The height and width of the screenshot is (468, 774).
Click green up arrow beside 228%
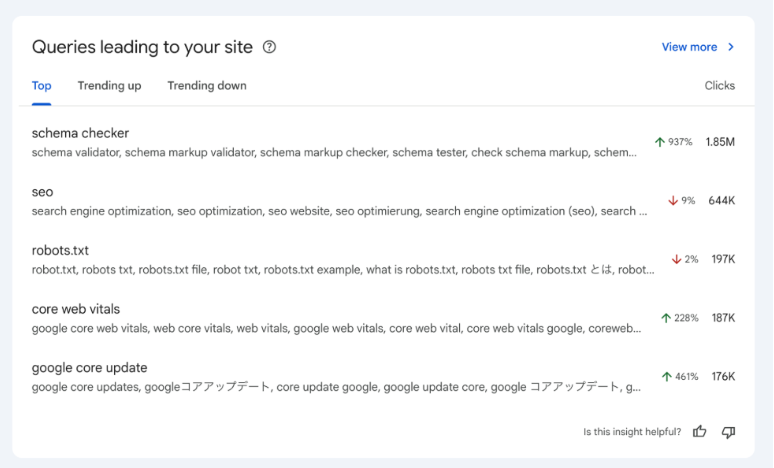666,318
